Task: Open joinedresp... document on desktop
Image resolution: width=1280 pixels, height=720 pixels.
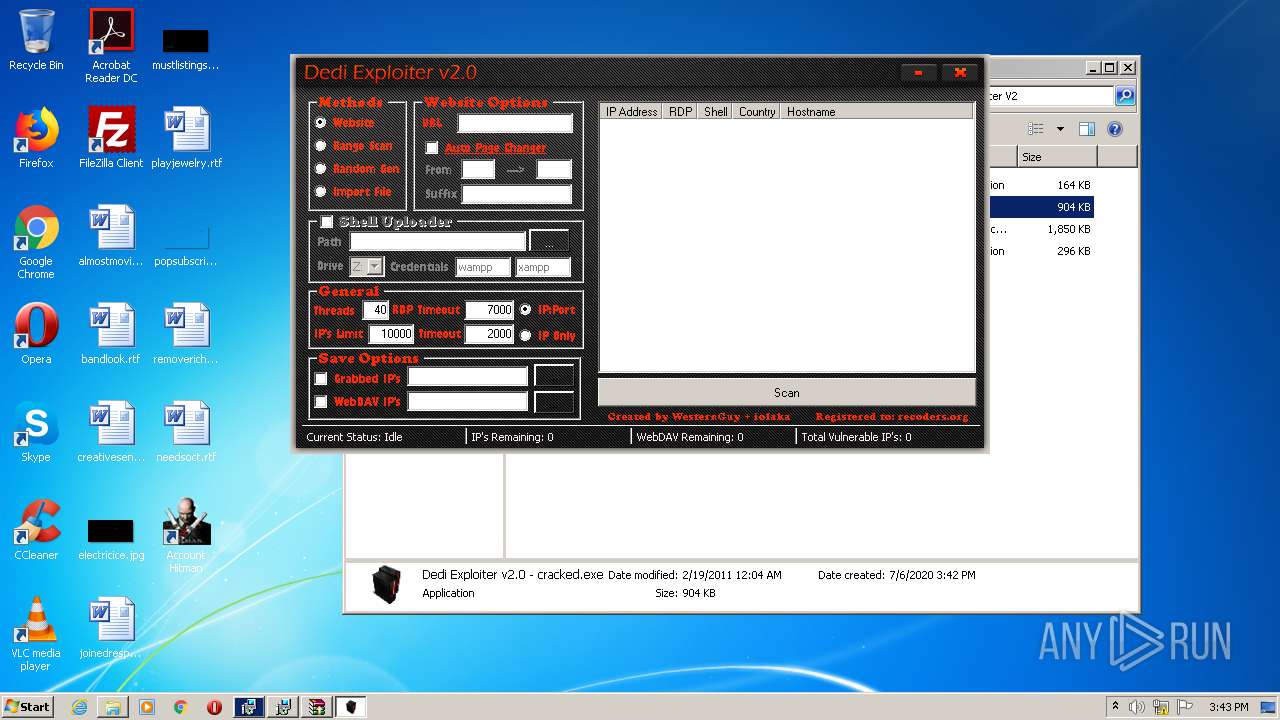Action: 111,628
